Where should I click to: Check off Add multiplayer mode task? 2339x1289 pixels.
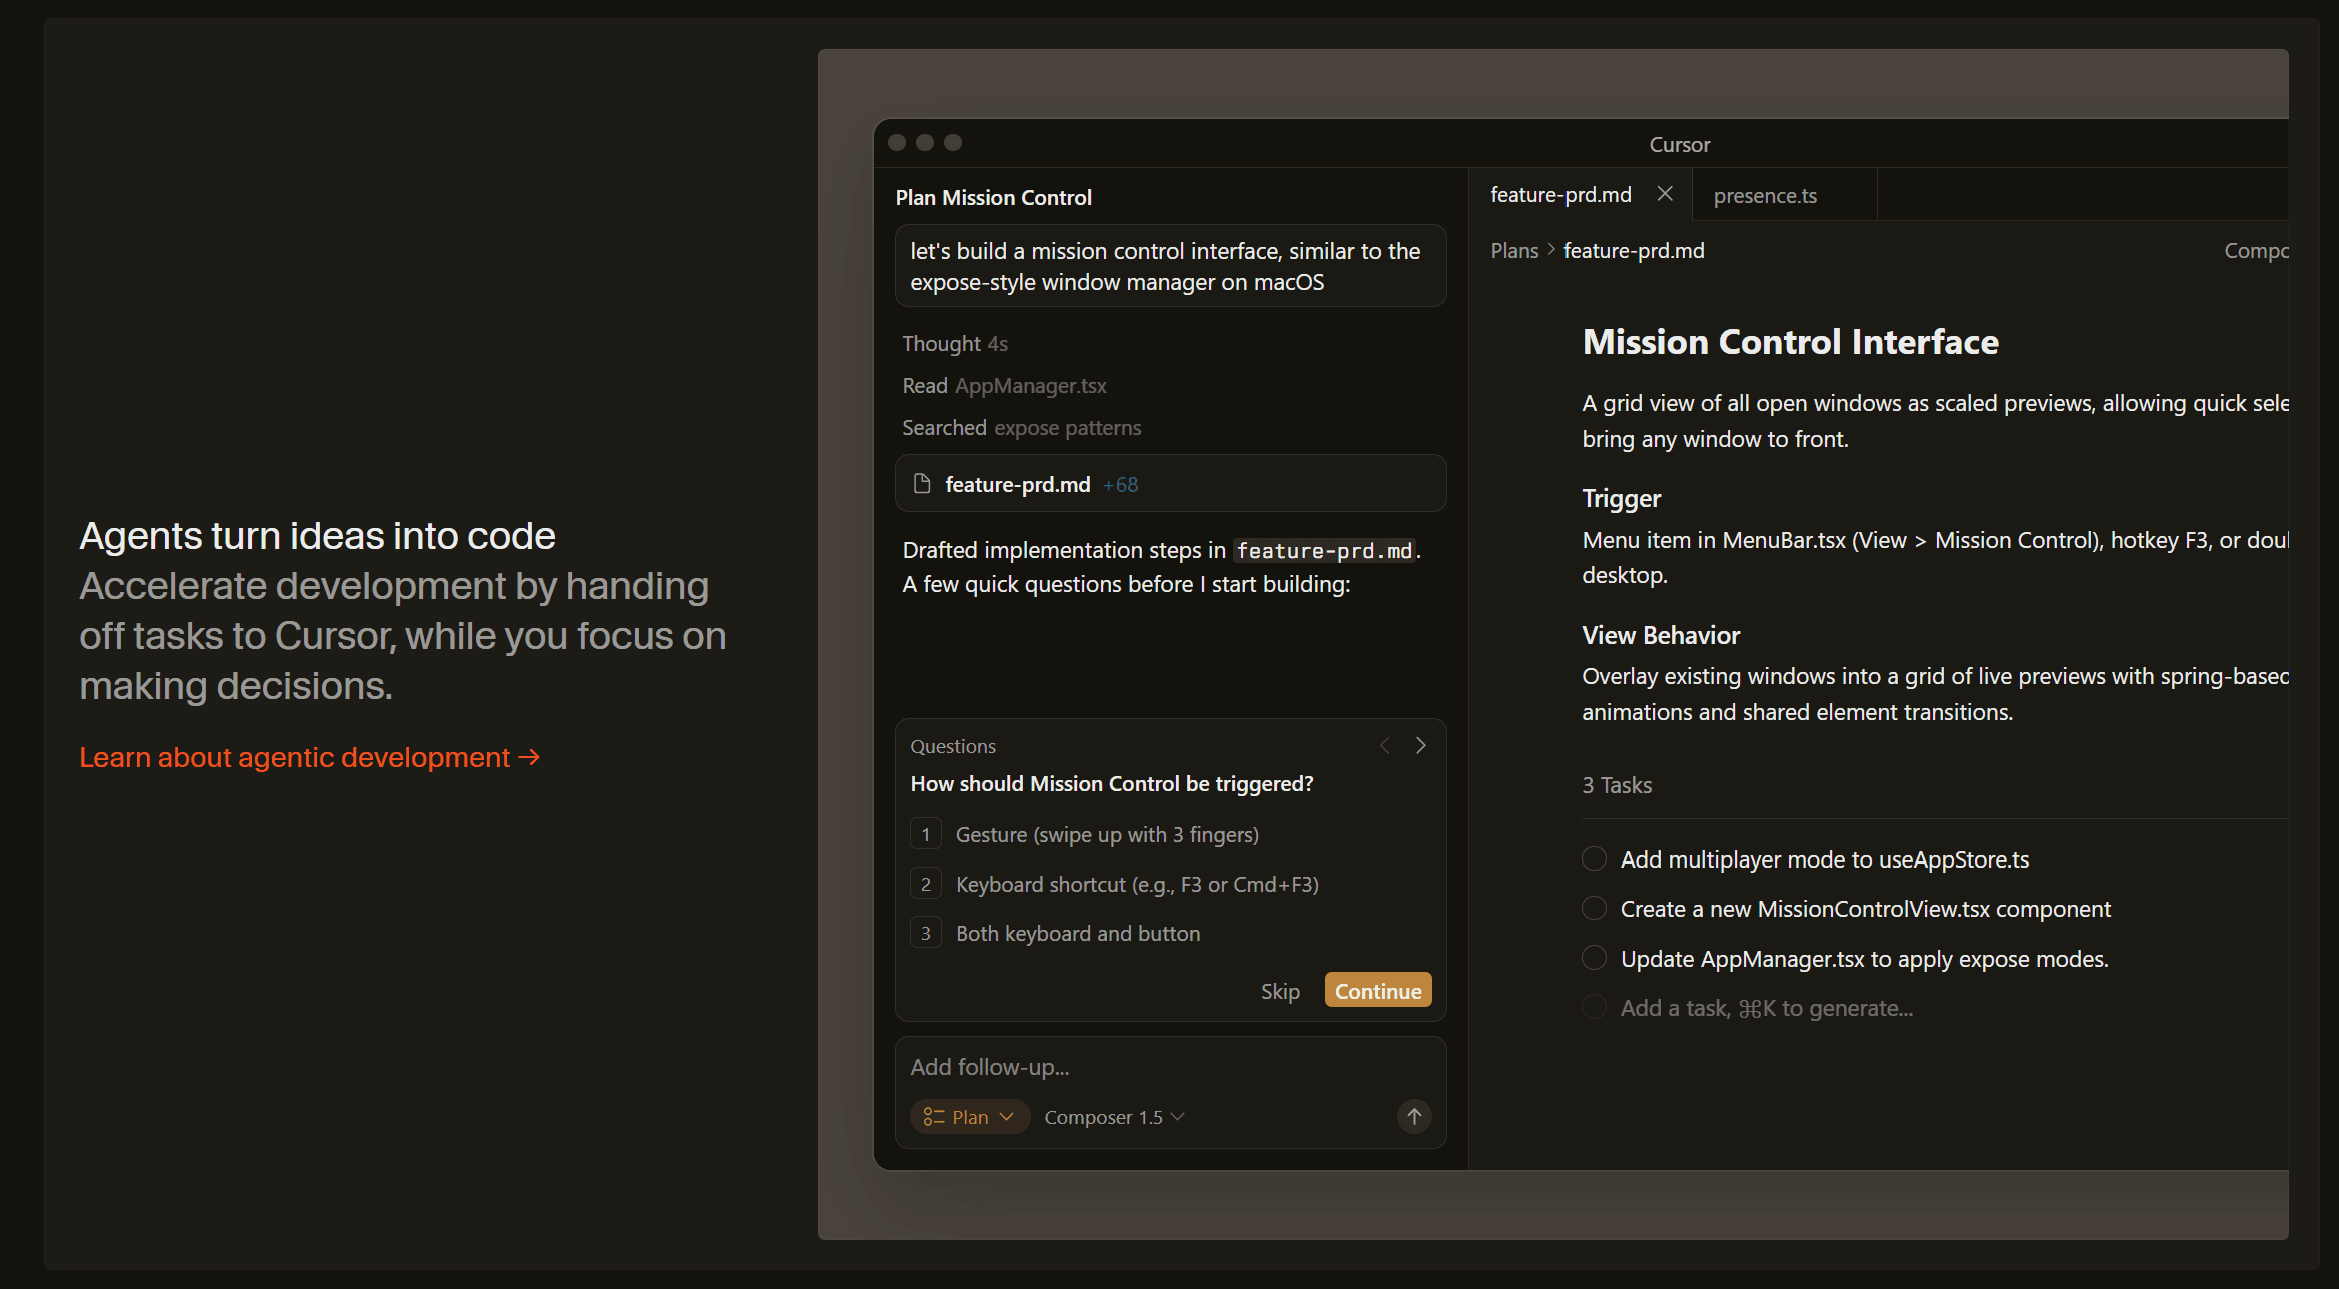tap(1594, 859)
